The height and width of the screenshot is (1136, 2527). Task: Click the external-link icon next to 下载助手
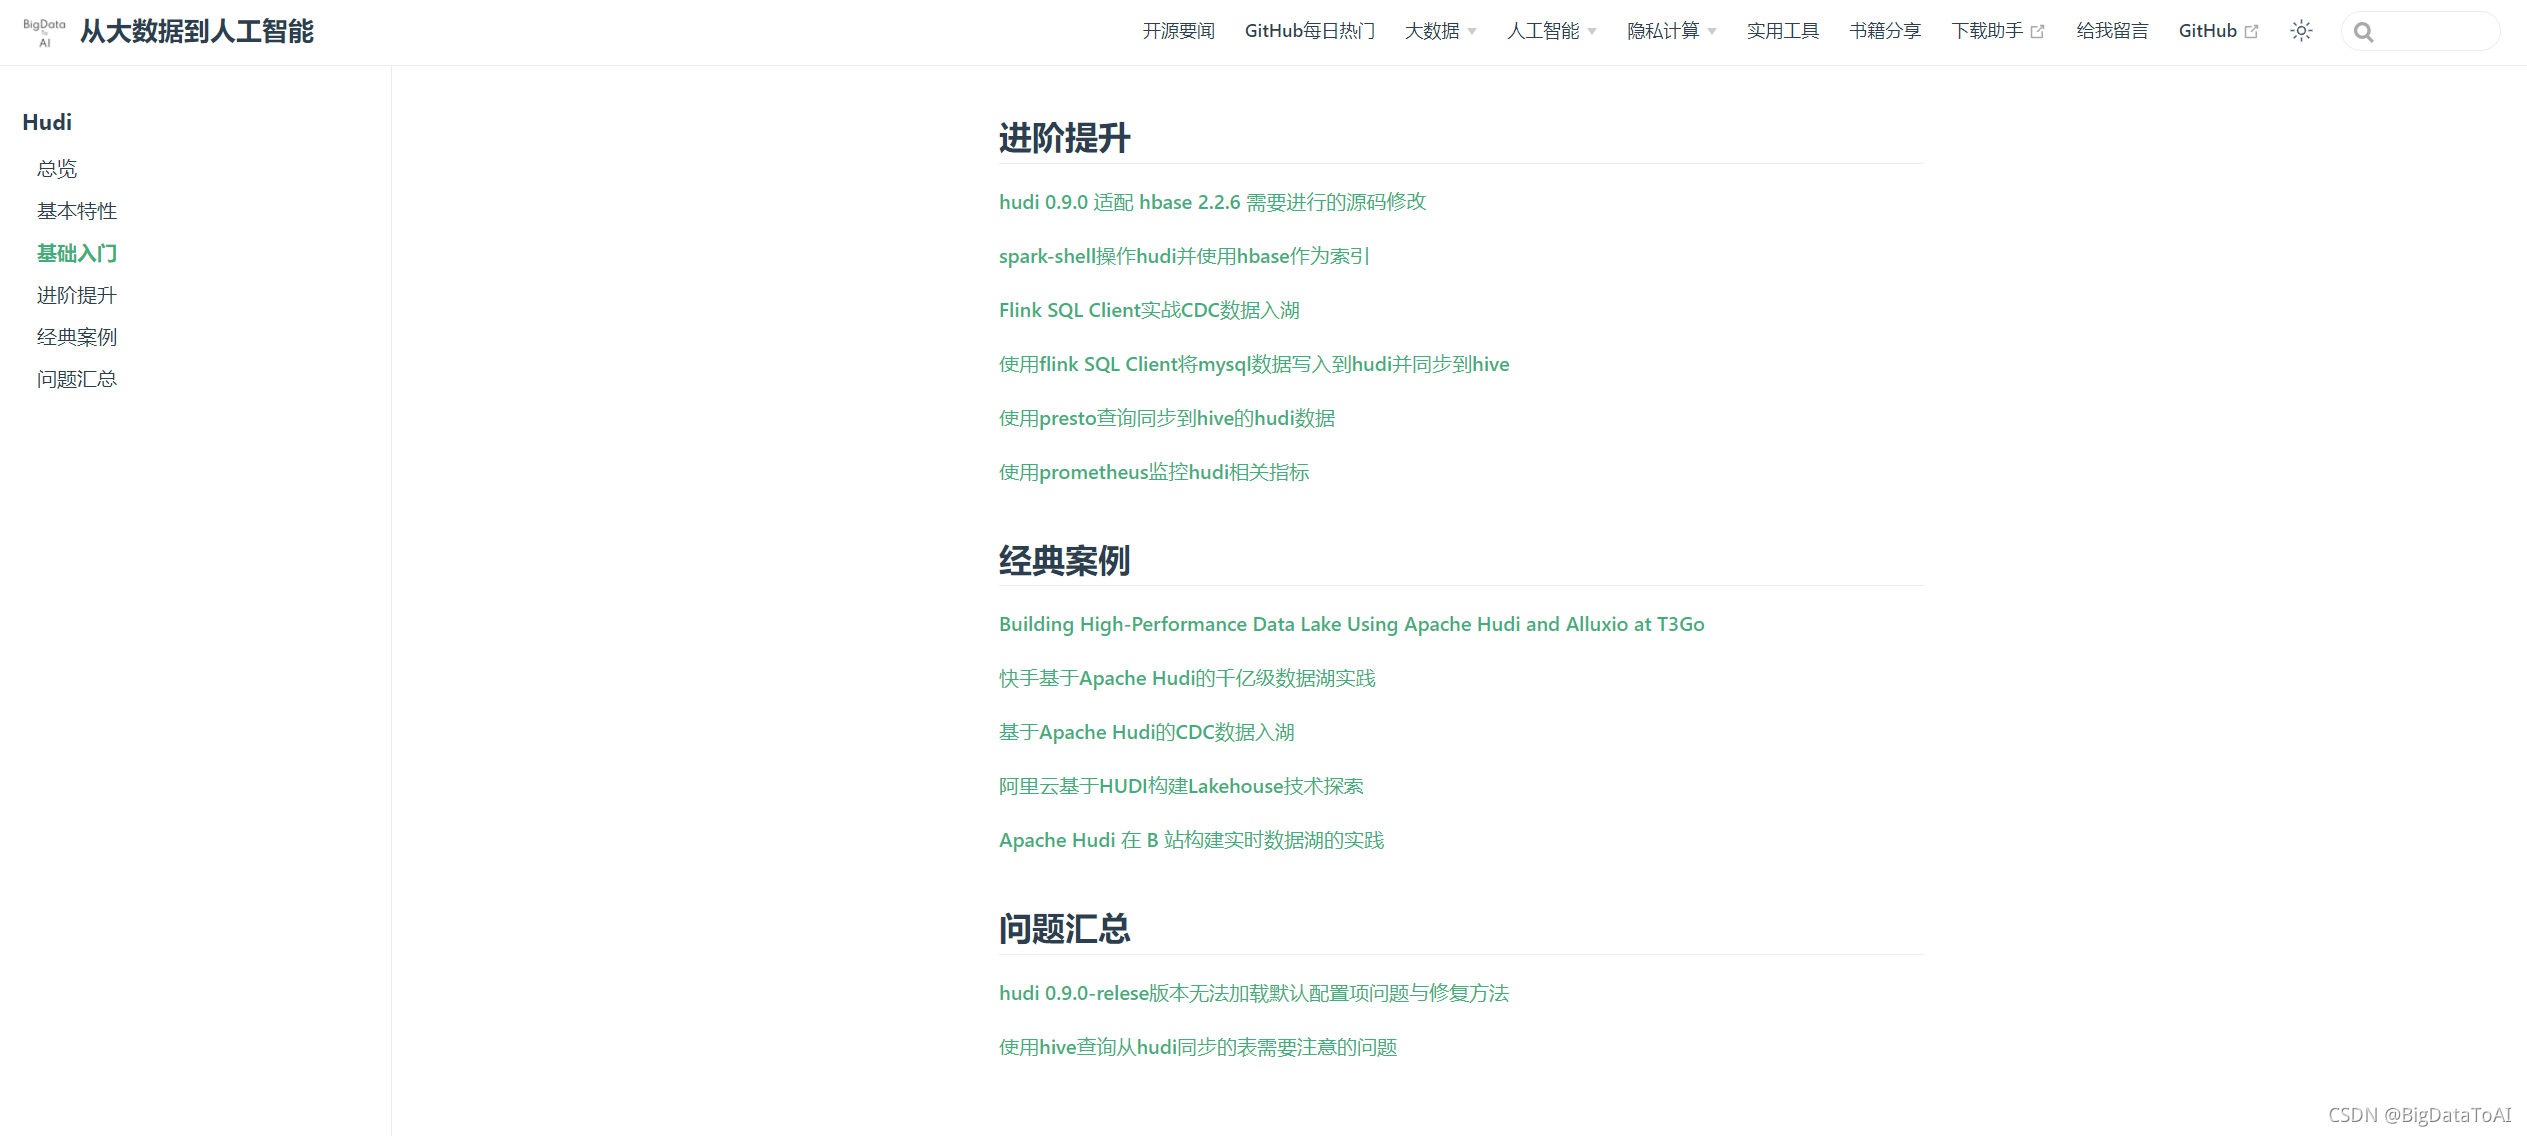pyautogui.click(x=2037, y=32)
